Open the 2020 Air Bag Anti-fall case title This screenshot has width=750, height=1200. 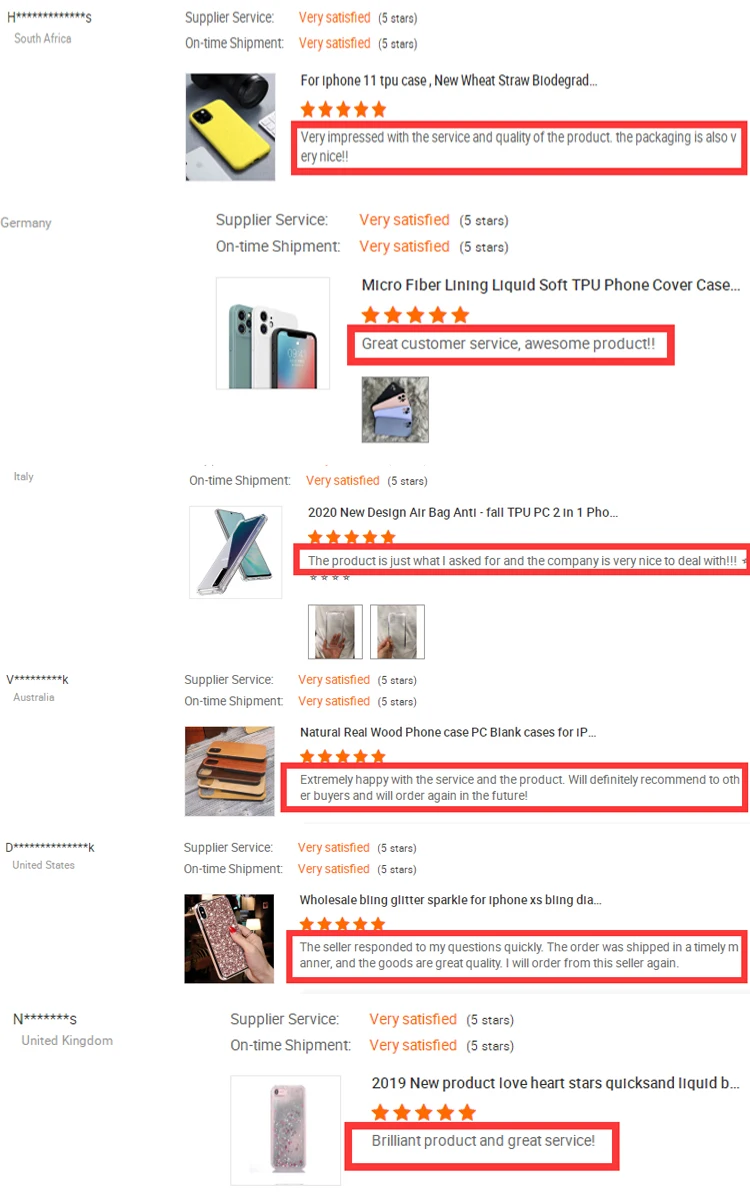463,512
